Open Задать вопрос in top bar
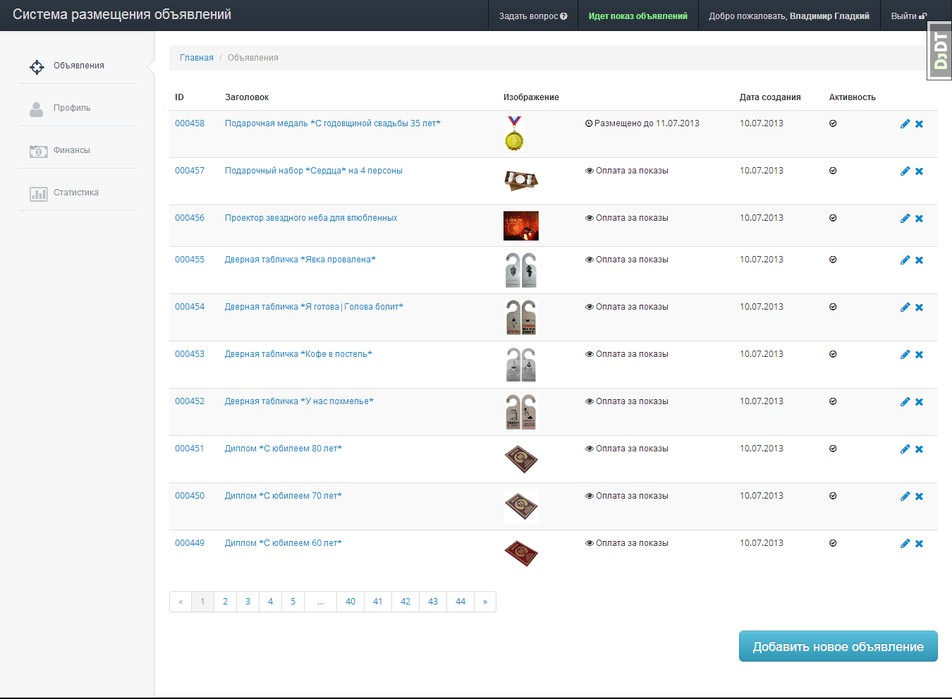Image resolution: width=952 pixels, height=699 pixels. point(533,16)
